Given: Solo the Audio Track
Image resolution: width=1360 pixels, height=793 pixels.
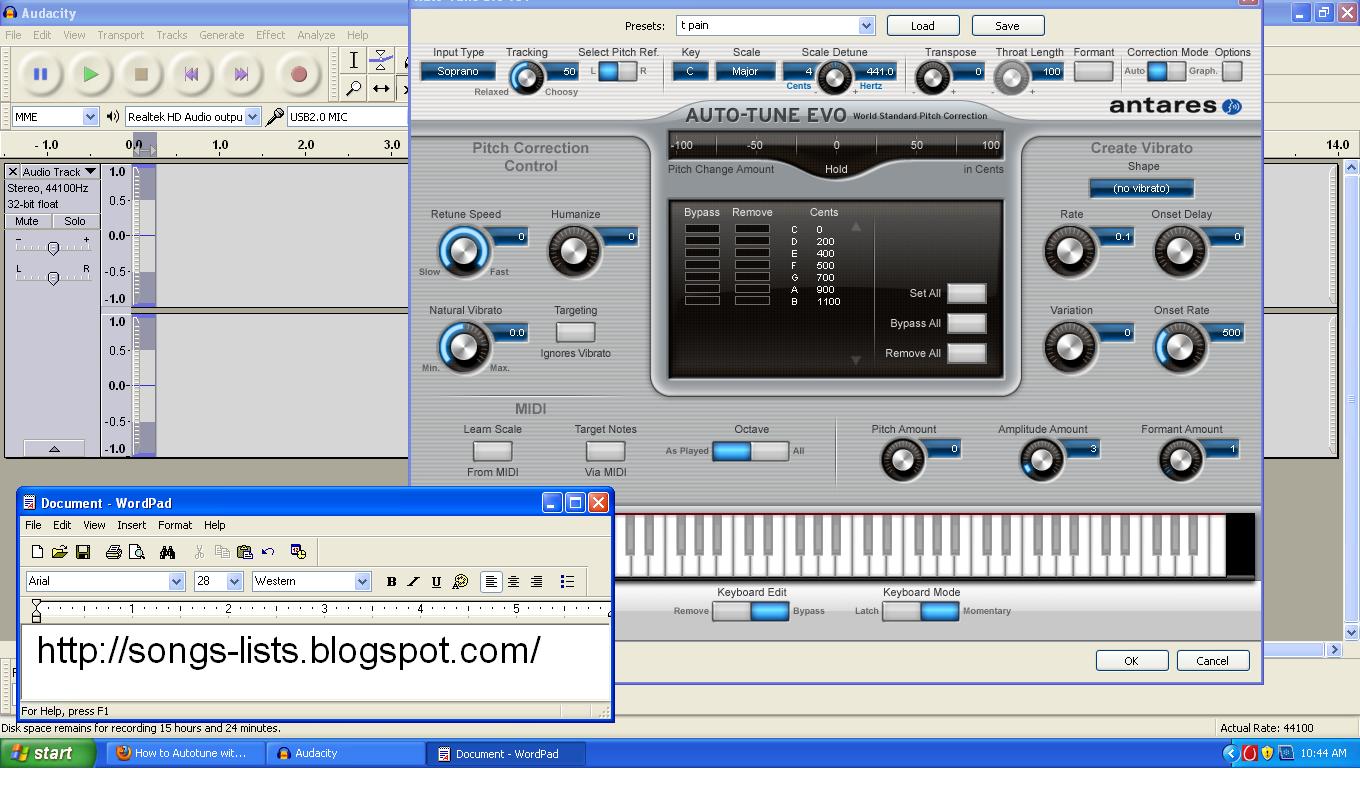Looking at the screenshot, I should [75, 221].
